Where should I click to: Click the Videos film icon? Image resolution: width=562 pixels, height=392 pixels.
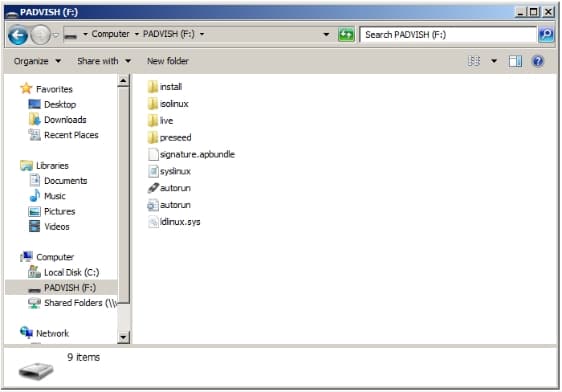[x=34, y=226]
